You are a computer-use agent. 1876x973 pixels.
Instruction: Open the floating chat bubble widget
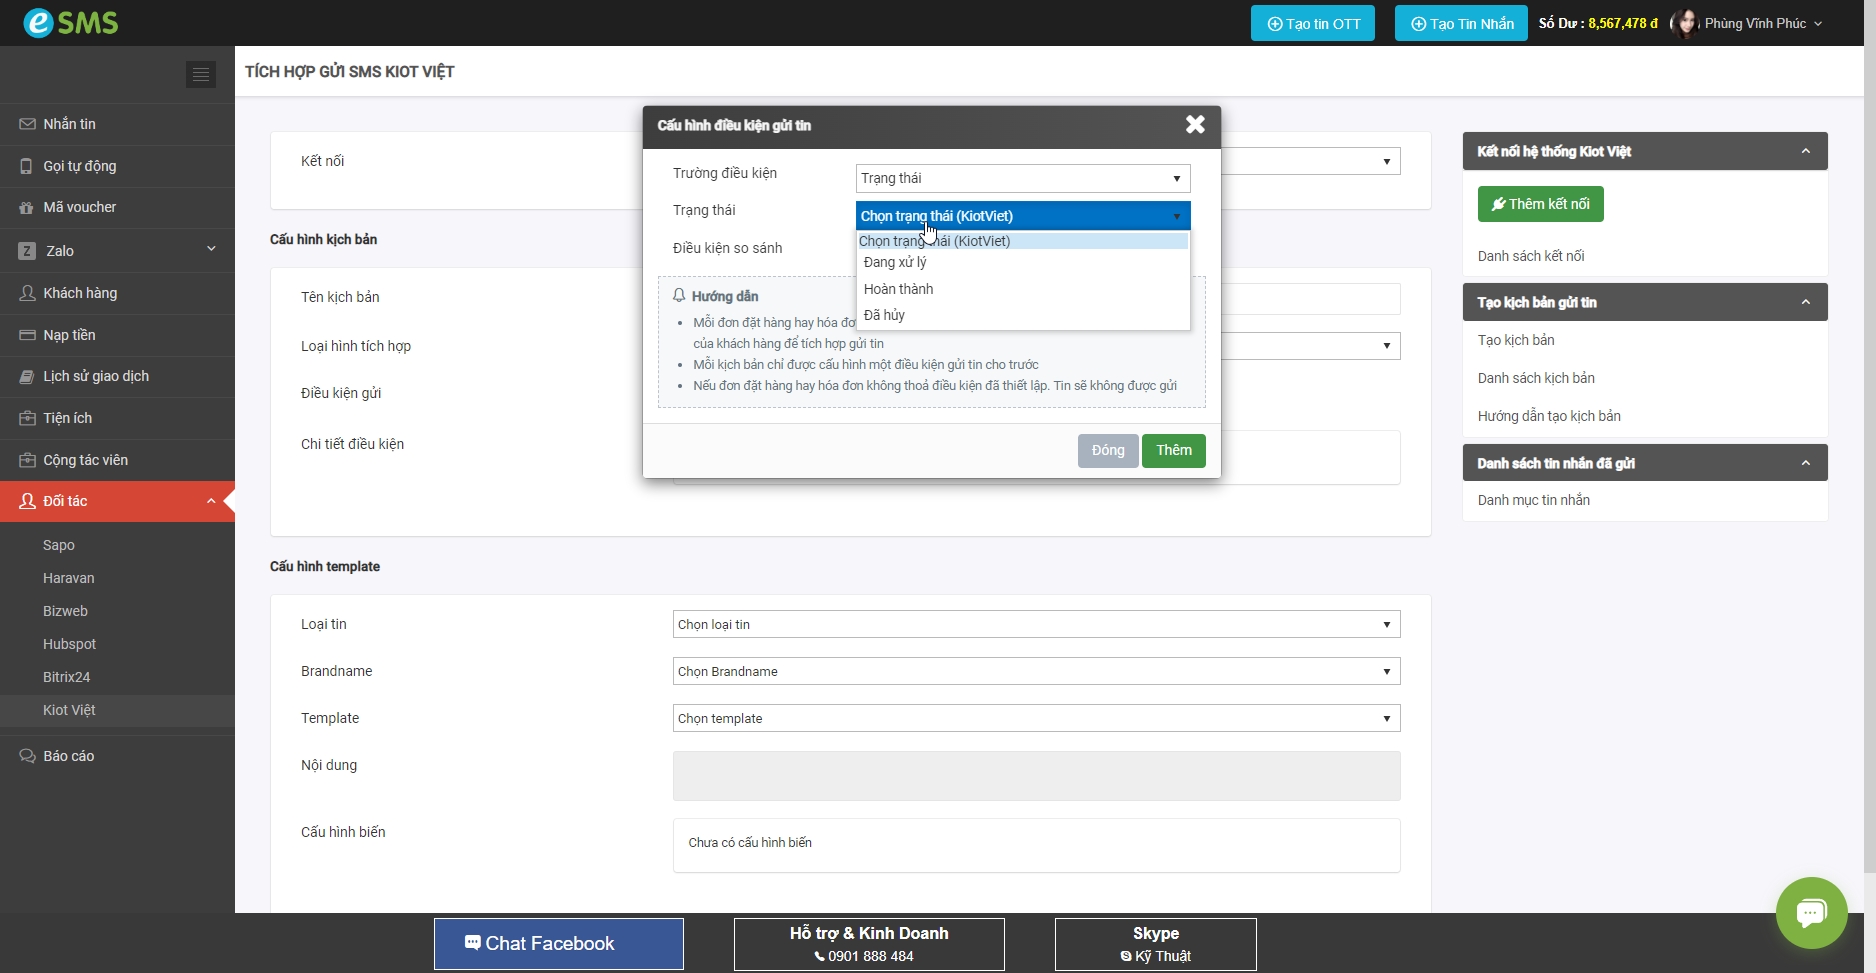pos(1811,912)
